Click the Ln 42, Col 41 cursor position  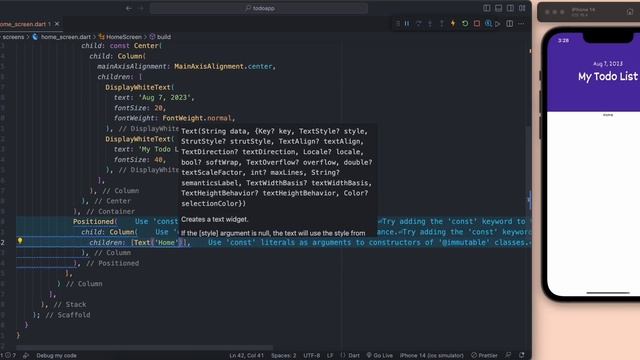tap(246, 356)
